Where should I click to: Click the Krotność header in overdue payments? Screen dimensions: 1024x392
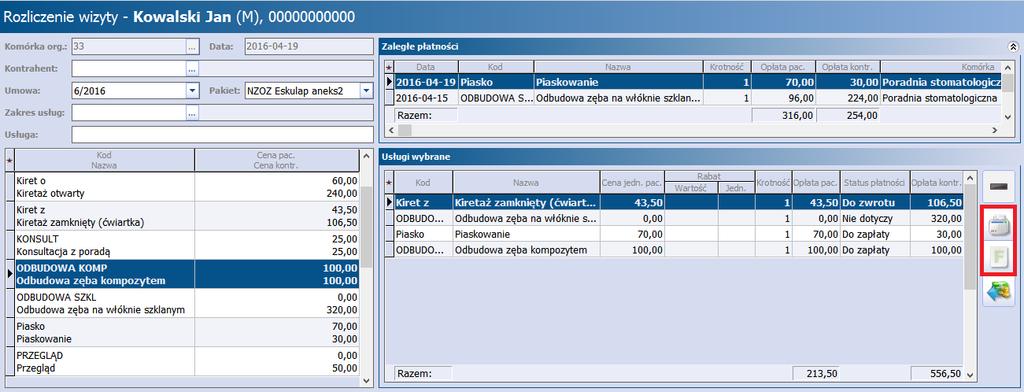tap(727, 67)
